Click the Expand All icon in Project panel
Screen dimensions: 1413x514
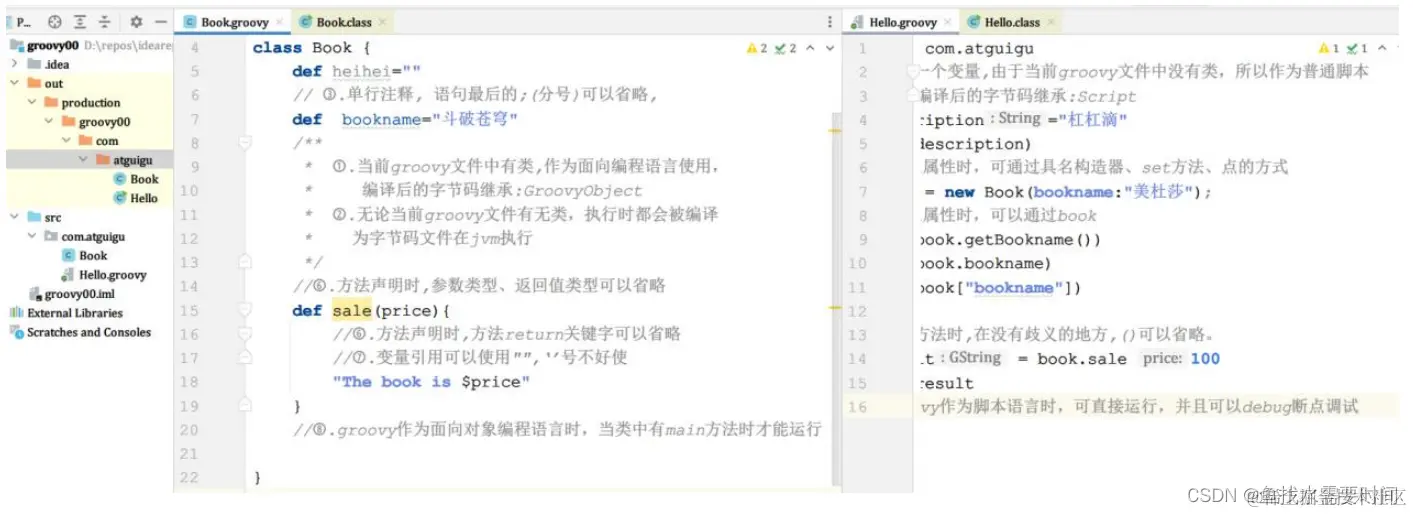80,21
